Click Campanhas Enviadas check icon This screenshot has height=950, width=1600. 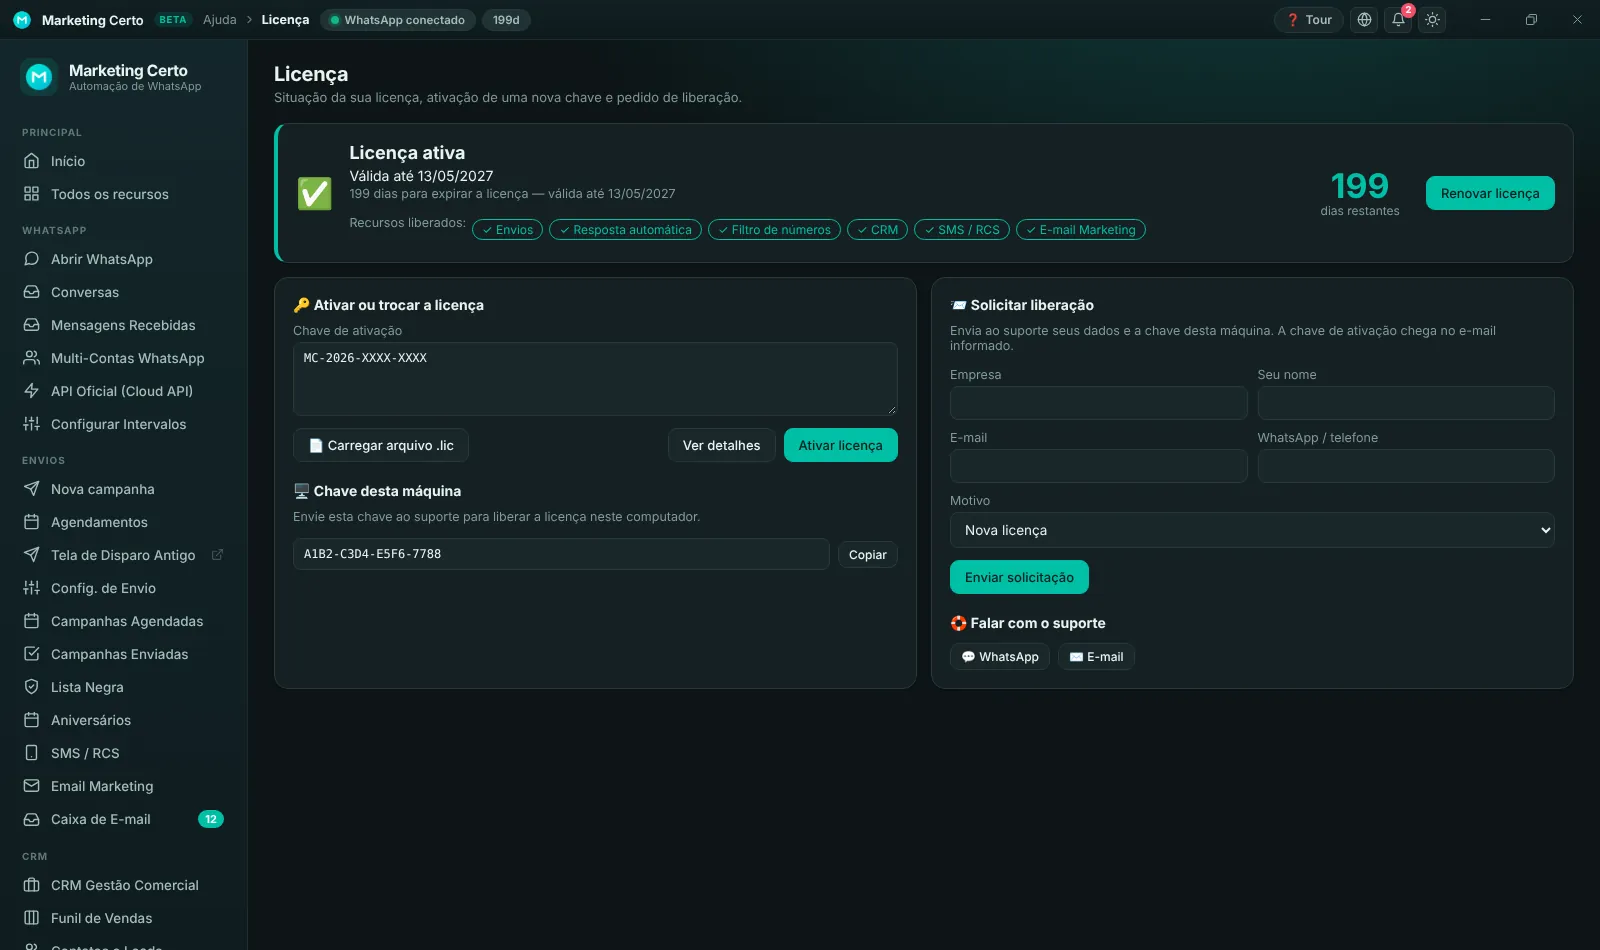pyautogui.click(x=32, y=654)
